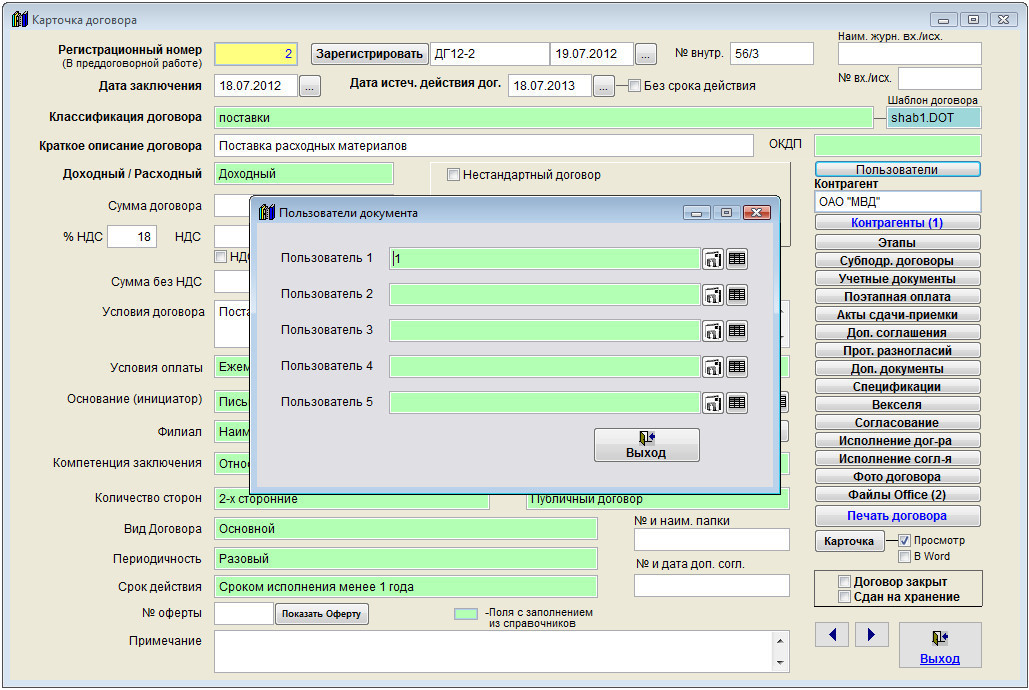Toggle the В Word checkbox
The width and height of the screenshot is (1029, 690).
click(904, 556)
